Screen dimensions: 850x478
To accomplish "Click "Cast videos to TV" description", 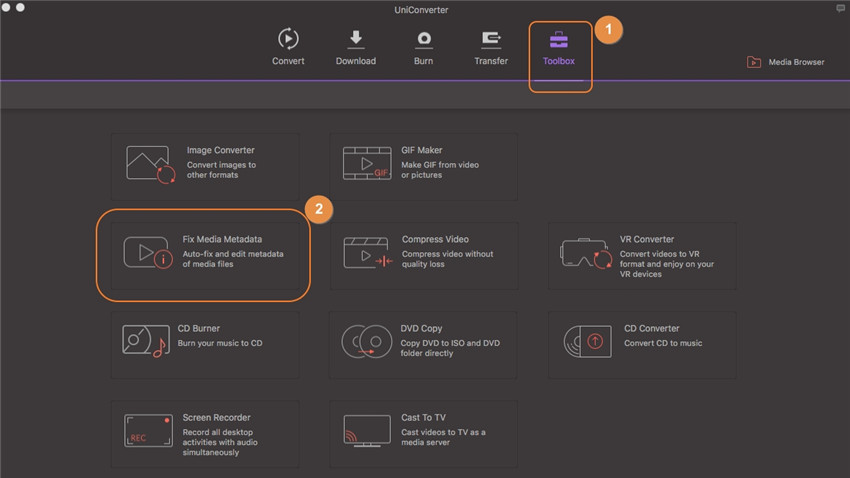I will coord(443,437).
